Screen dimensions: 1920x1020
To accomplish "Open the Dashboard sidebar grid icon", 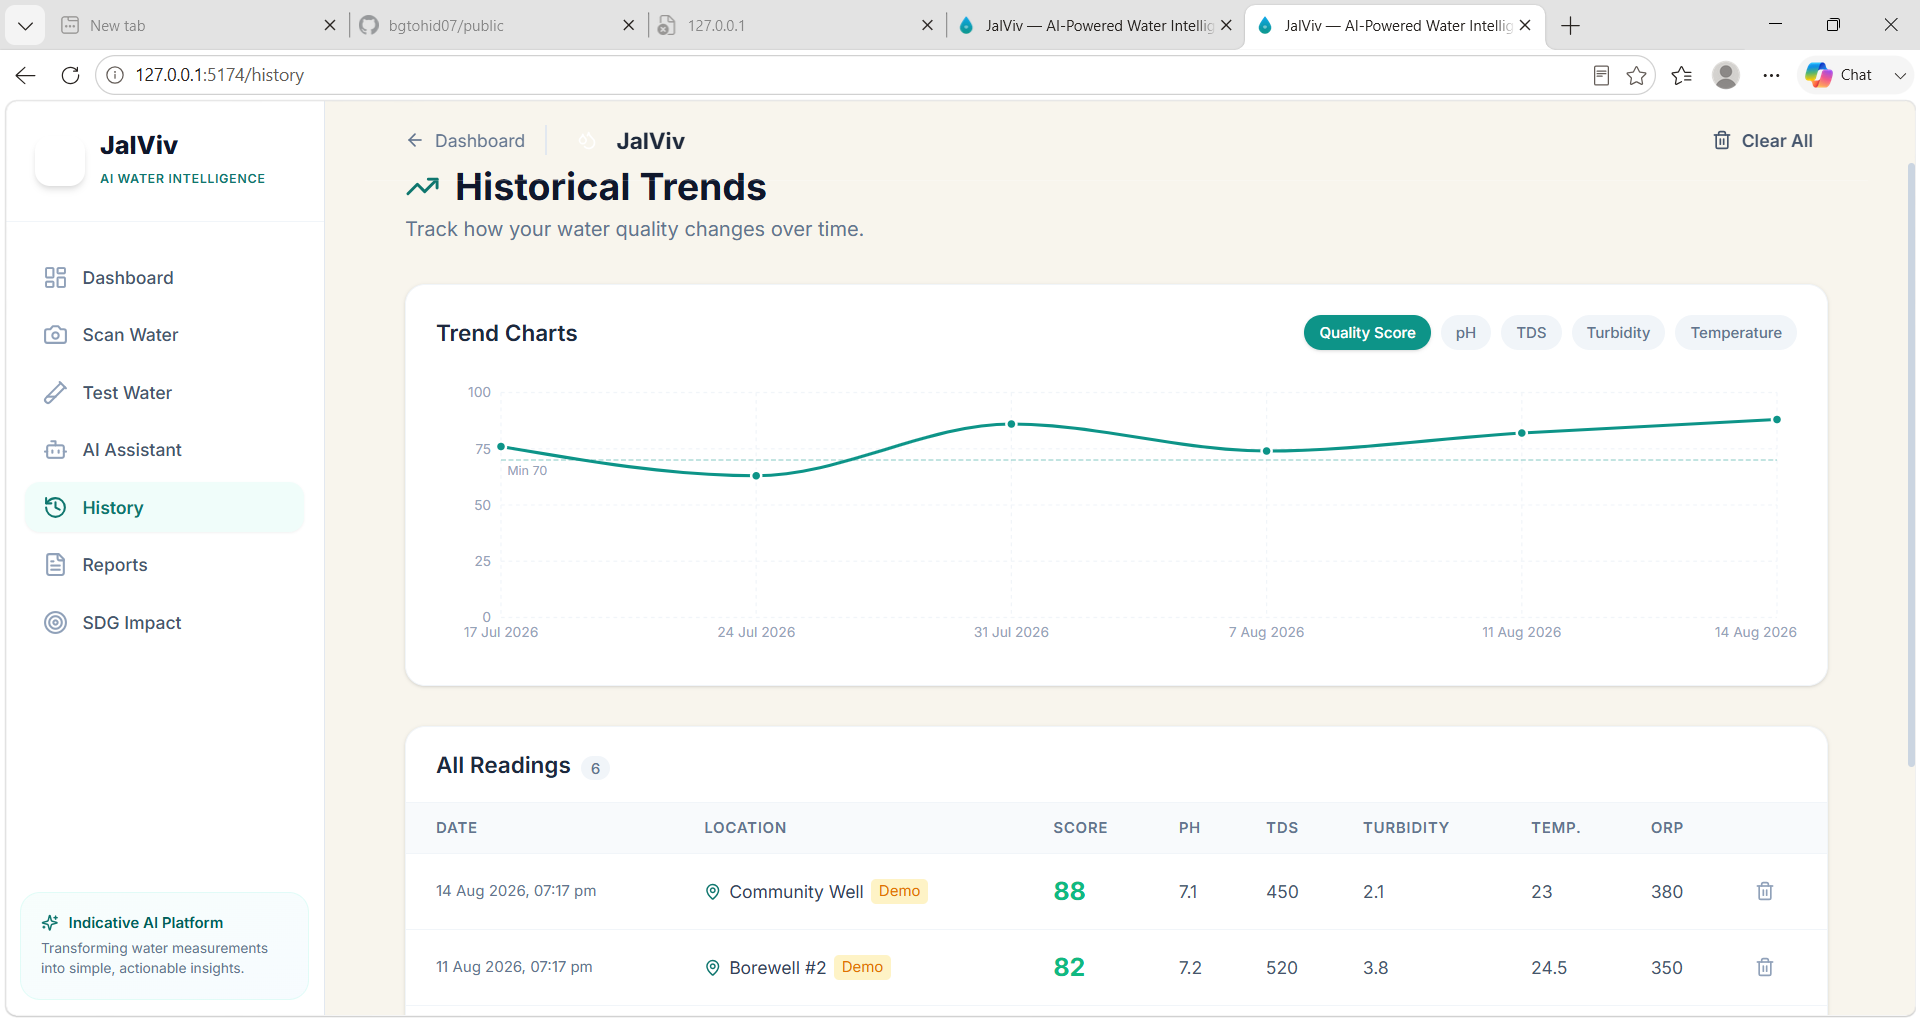I will point(55,278).
